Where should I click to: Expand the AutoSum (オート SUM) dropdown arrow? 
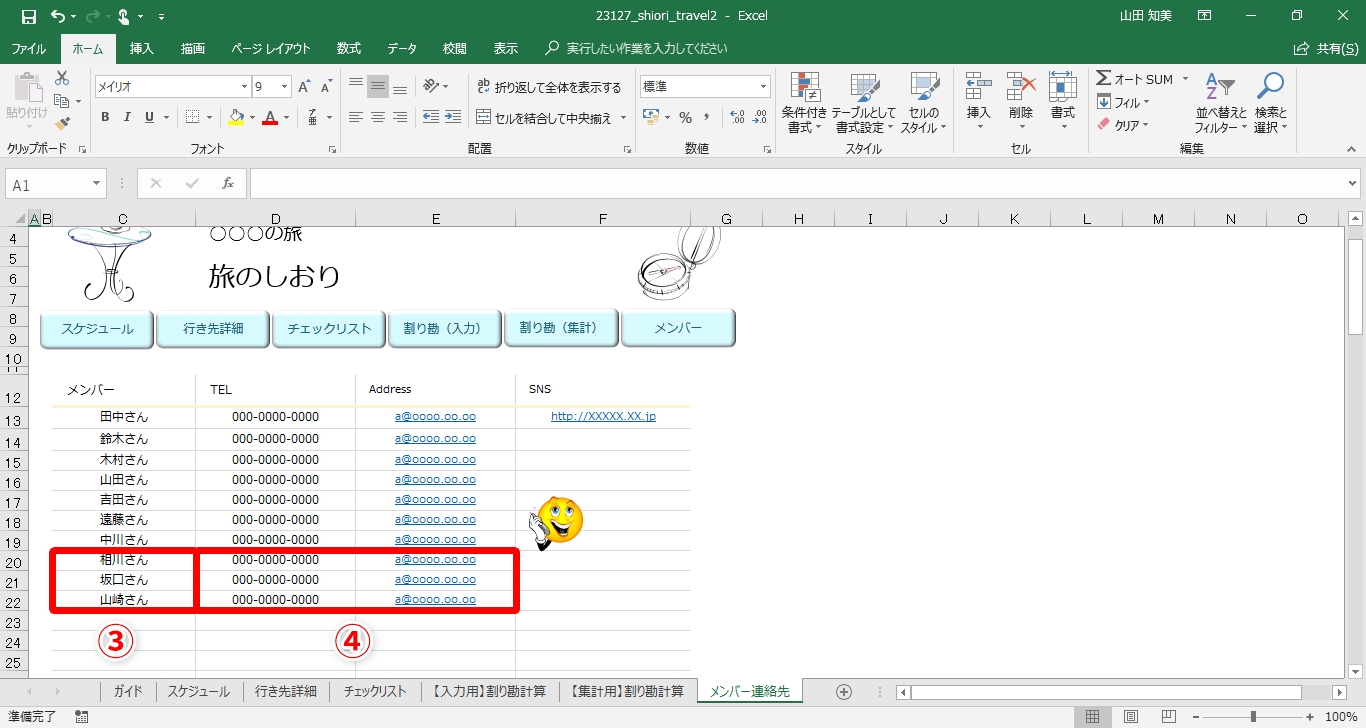click(x=1185, y=79)
